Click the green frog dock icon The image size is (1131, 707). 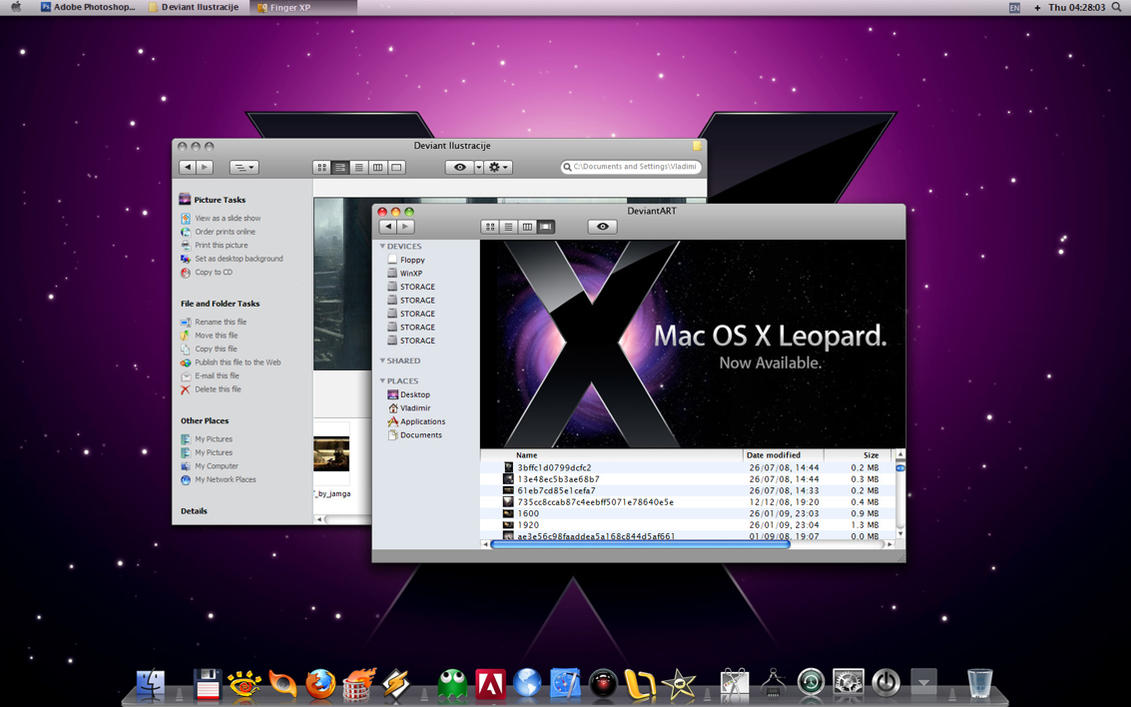(x=452, y=684)
